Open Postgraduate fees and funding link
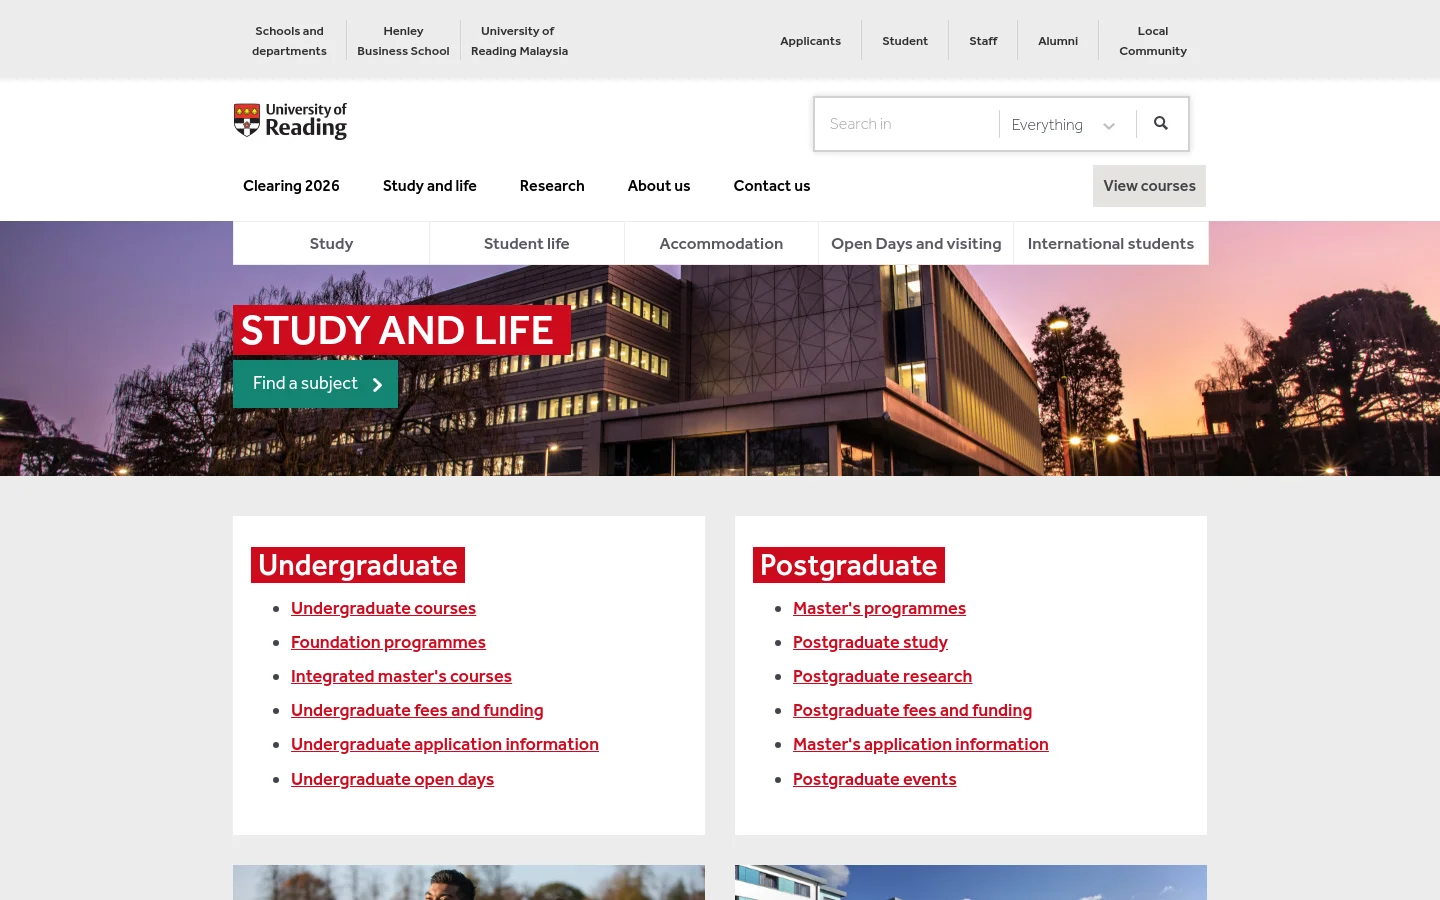 coord(912,710)
